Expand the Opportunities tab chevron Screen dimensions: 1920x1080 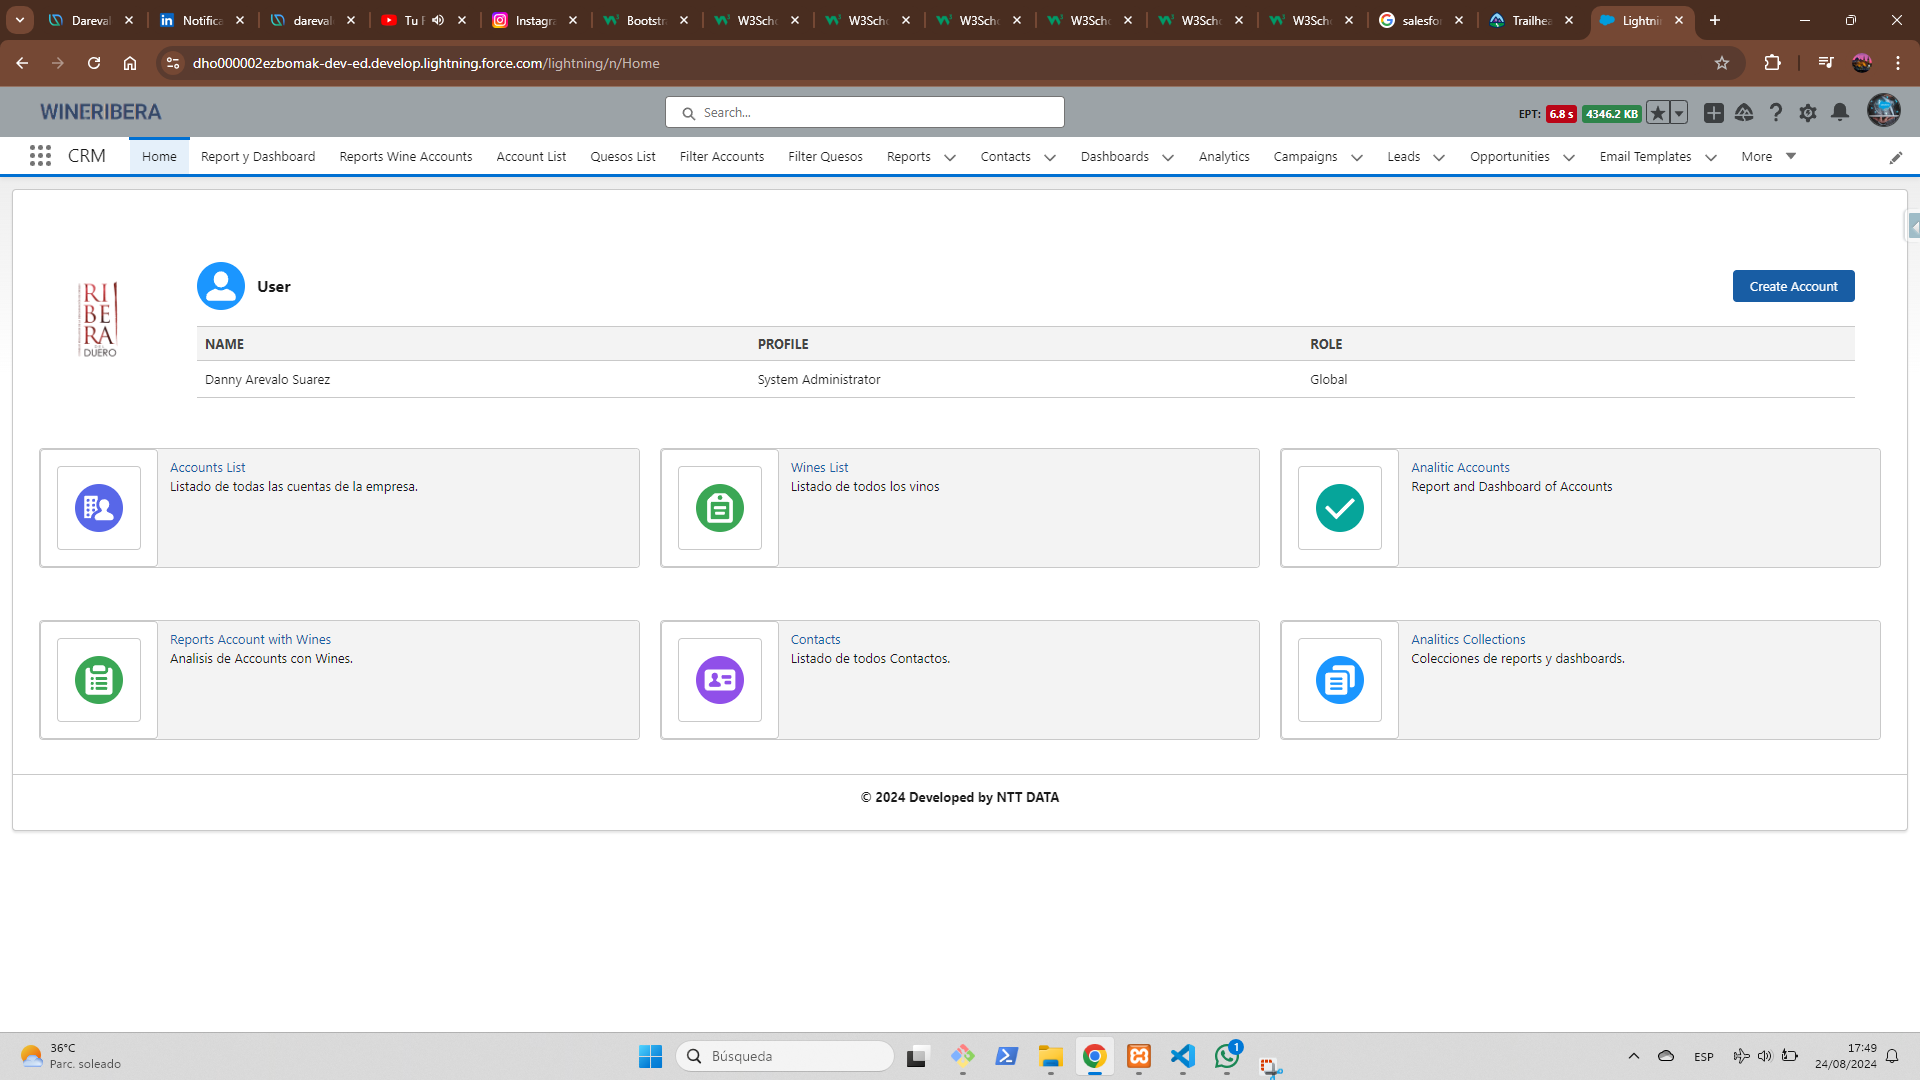[1568, 157]
